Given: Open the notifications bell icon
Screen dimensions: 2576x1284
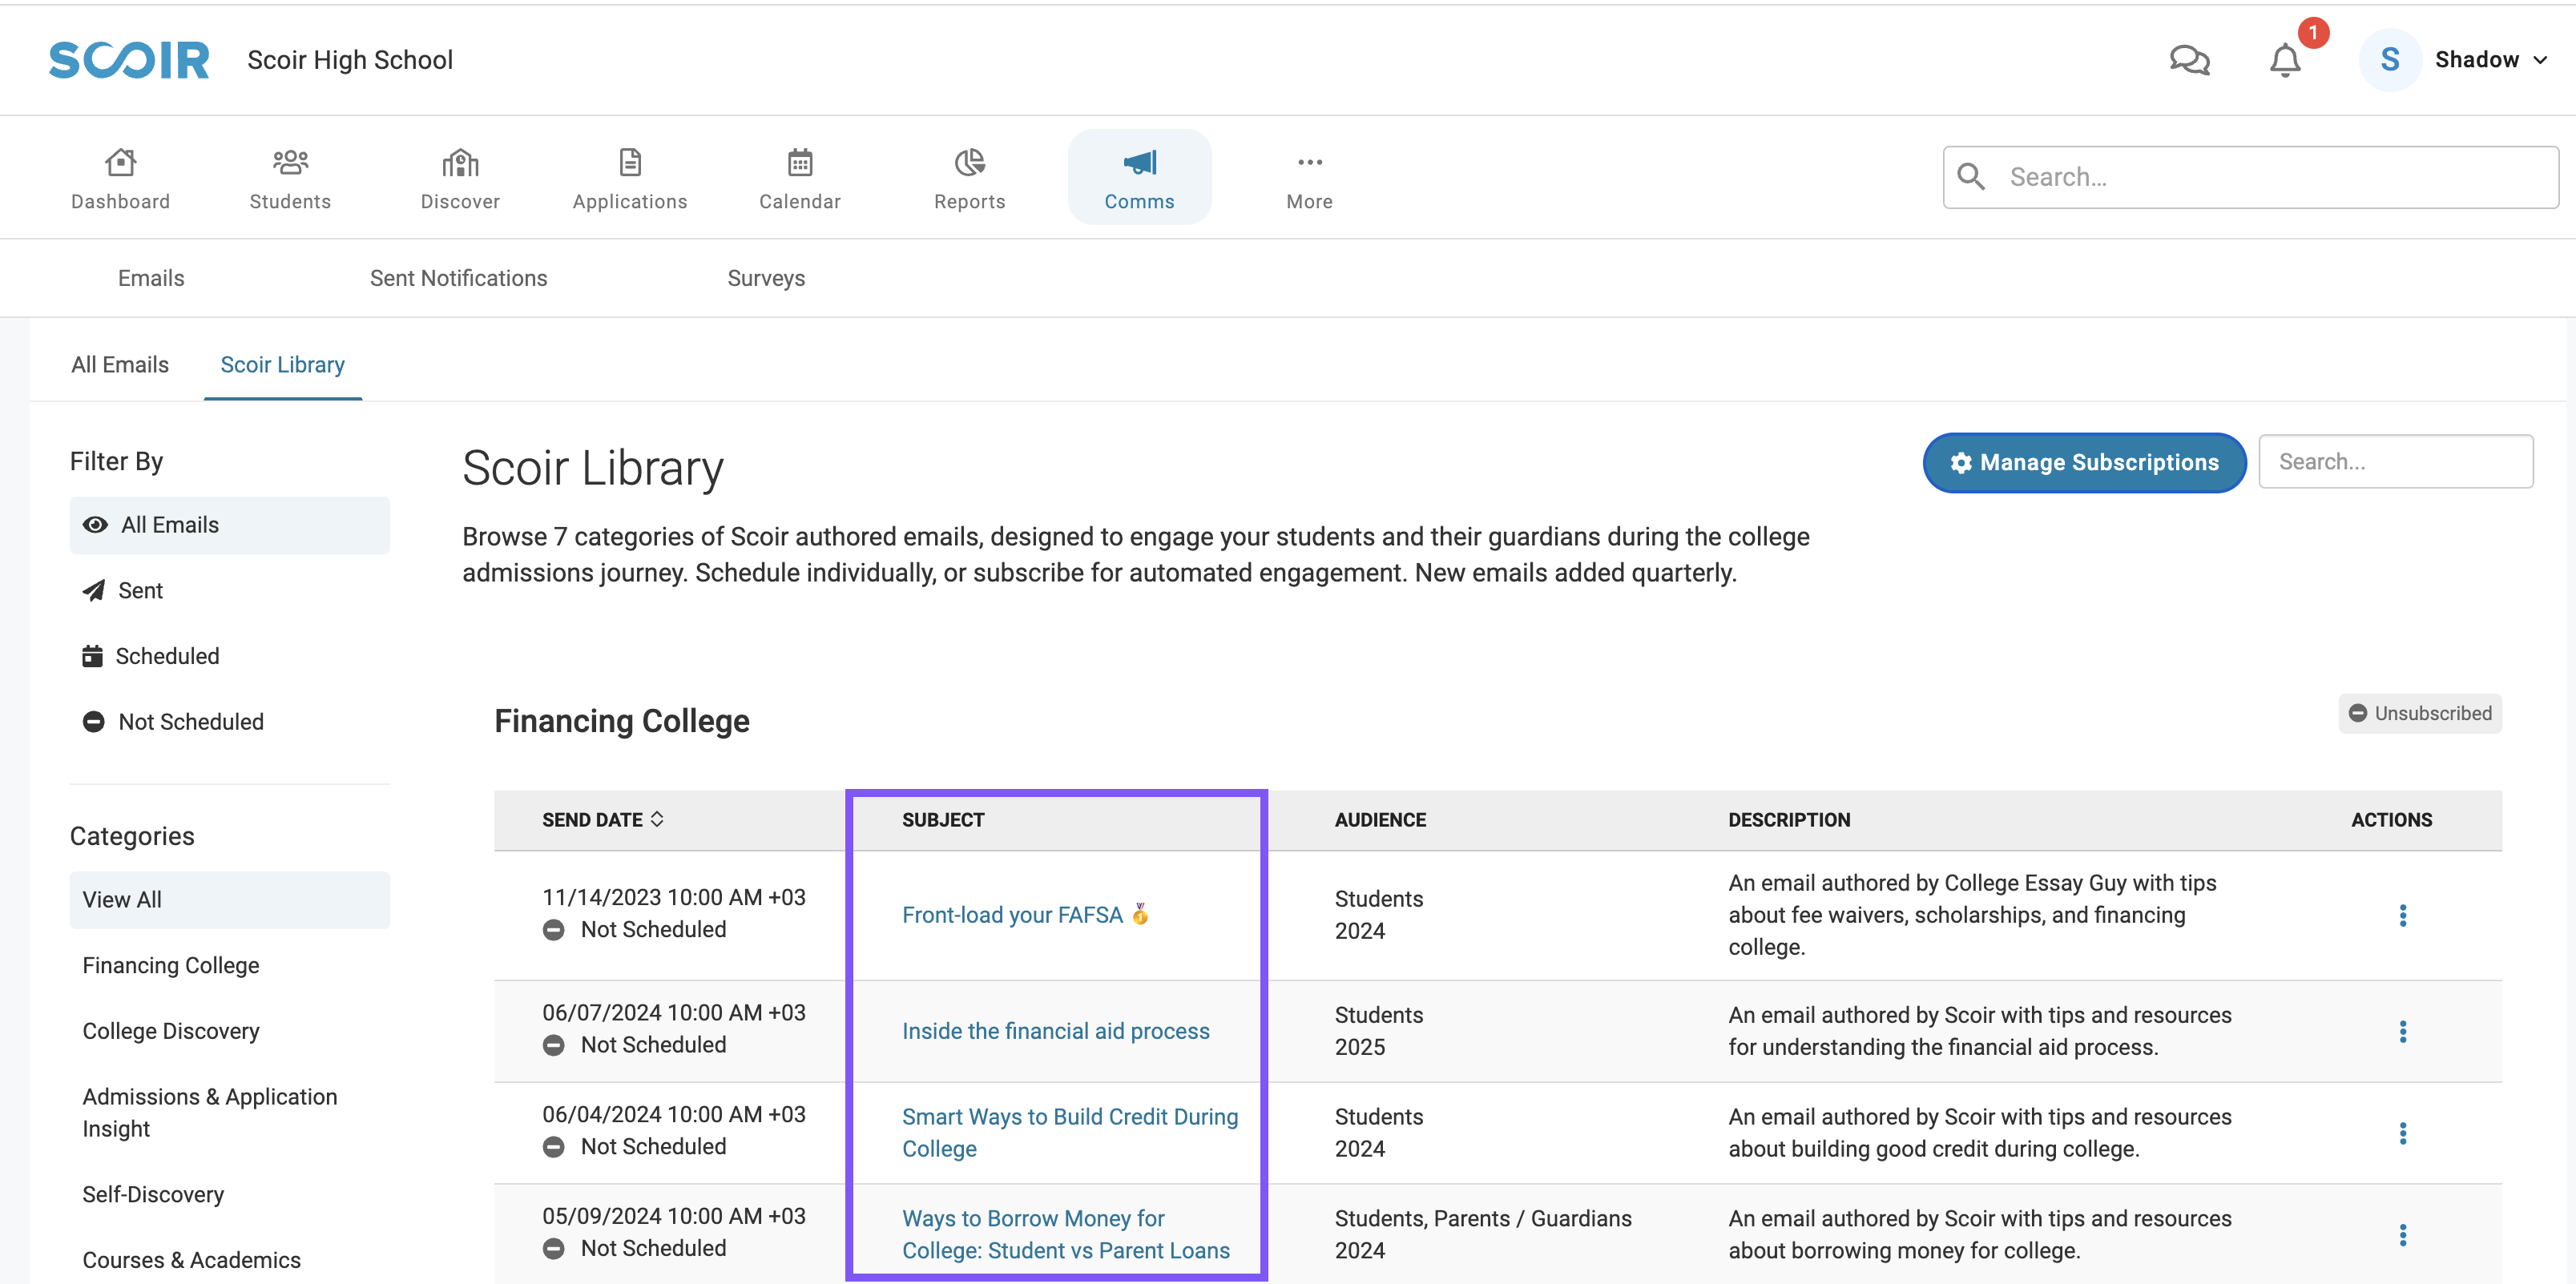Looking at the screenshot, I should point(2285,60).
